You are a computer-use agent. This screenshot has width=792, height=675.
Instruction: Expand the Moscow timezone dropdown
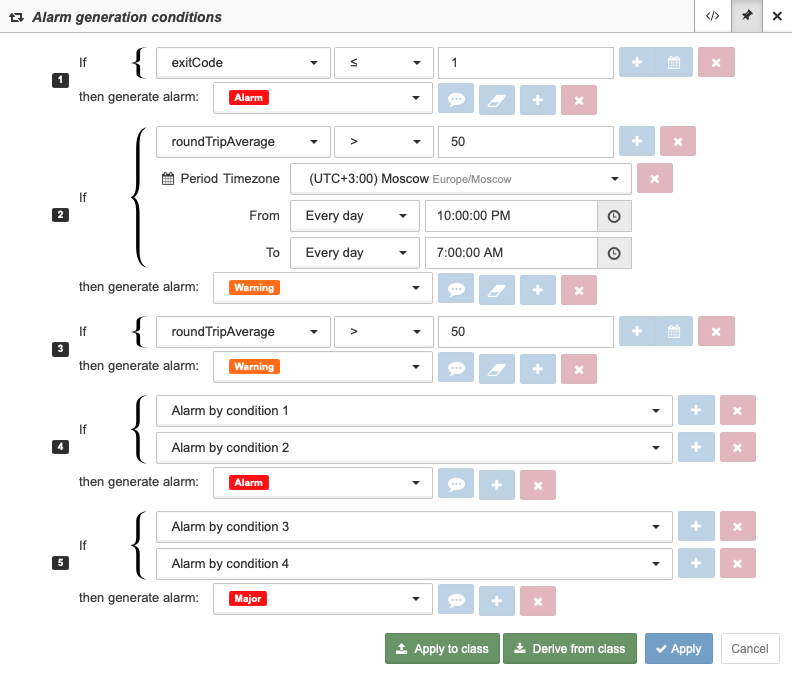click(461, 179)
